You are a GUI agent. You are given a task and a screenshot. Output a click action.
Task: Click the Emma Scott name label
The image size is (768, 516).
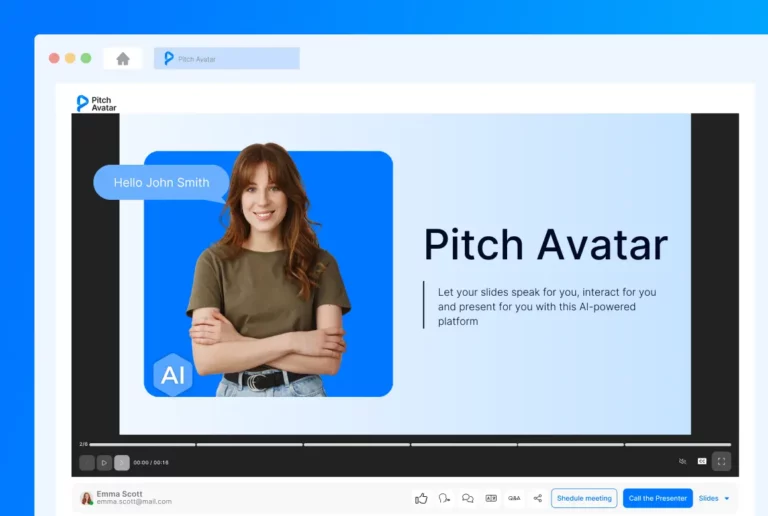(120, 493)
